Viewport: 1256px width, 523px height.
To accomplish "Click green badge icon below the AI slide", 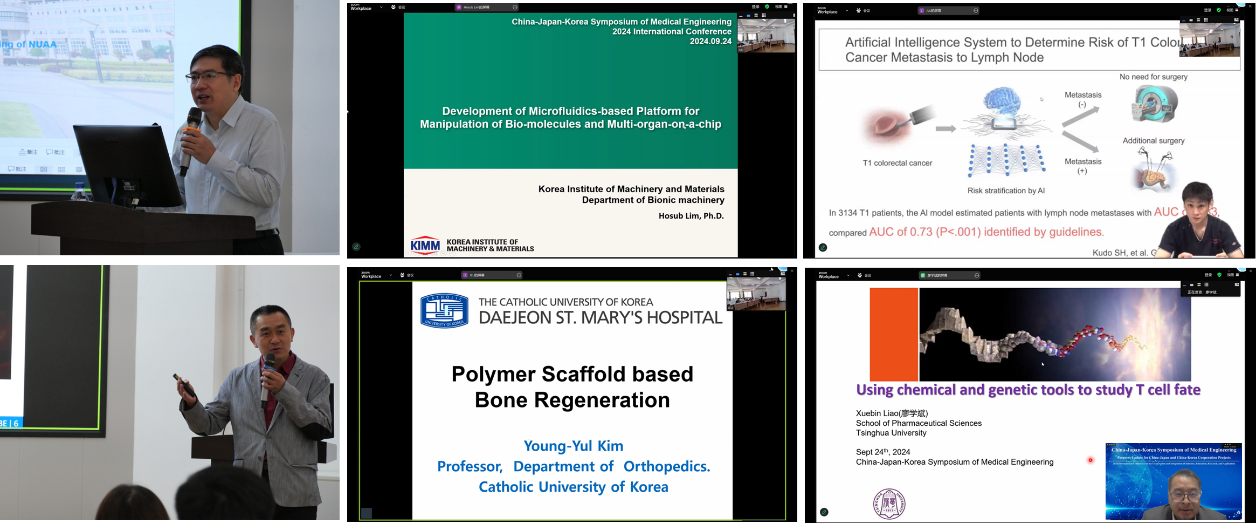I will tap(823, 247).
